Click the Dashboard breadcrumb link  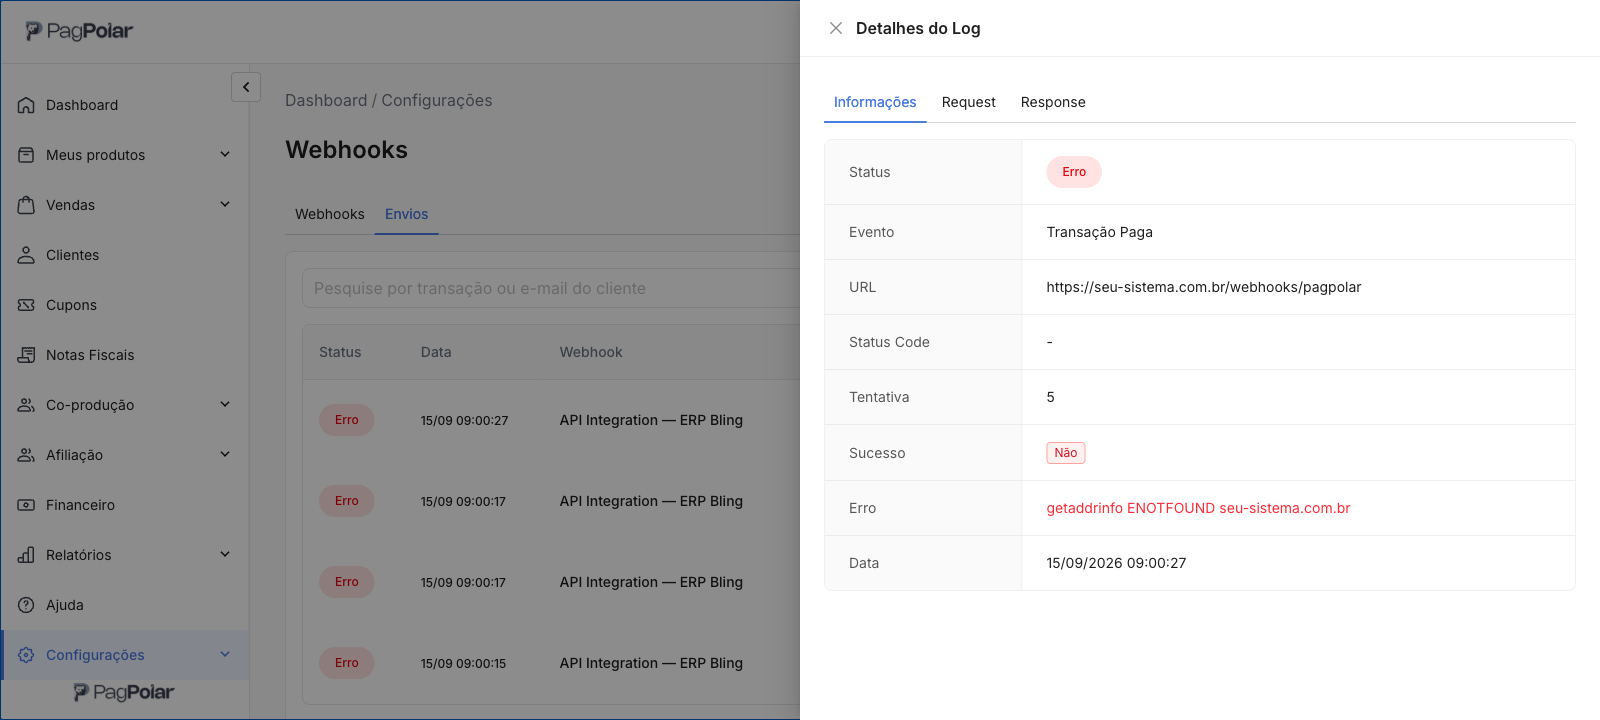click(326, 100)
